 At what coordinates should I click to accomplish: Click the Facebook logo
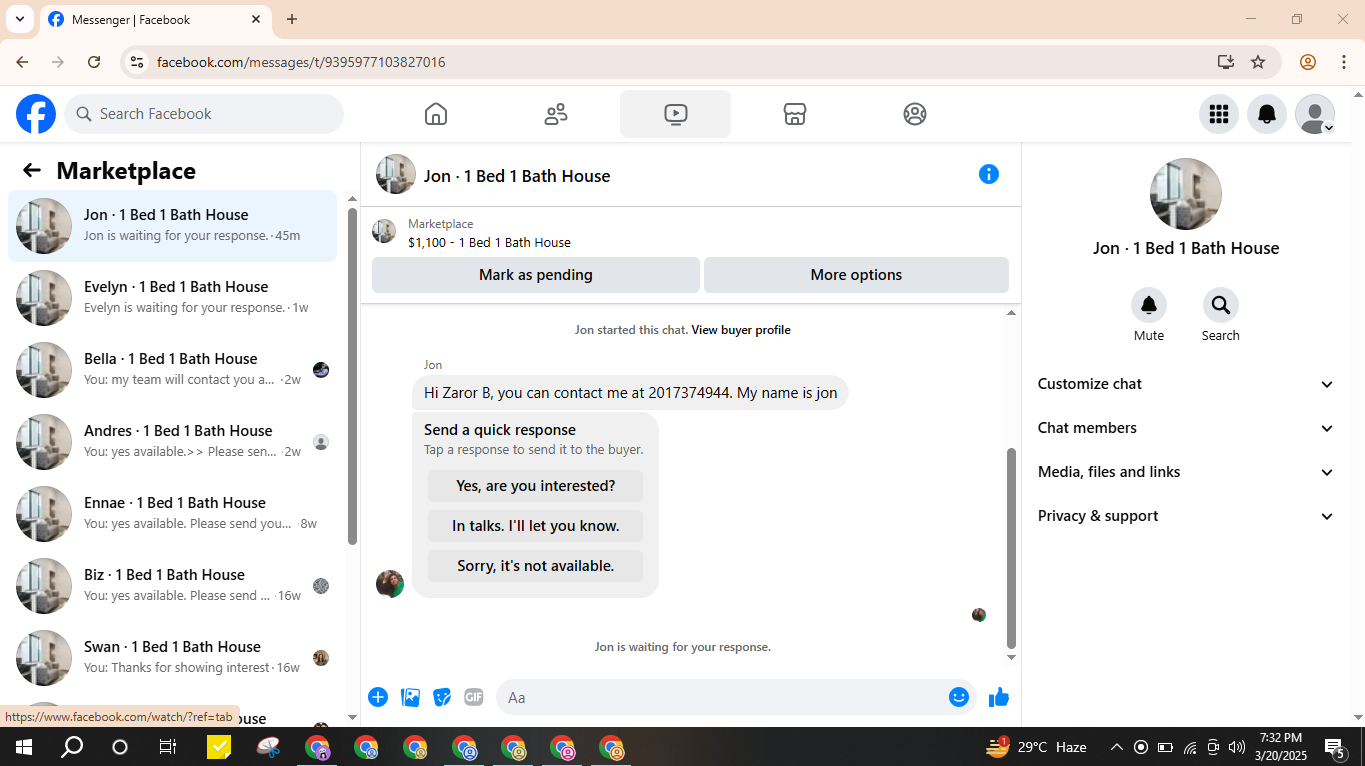[x=36, y=114]
